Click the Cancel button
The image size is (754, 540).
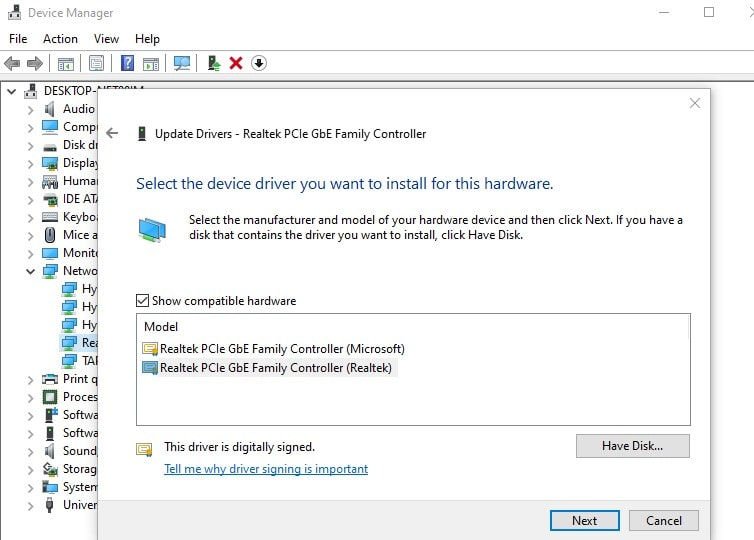coord(664,520)
